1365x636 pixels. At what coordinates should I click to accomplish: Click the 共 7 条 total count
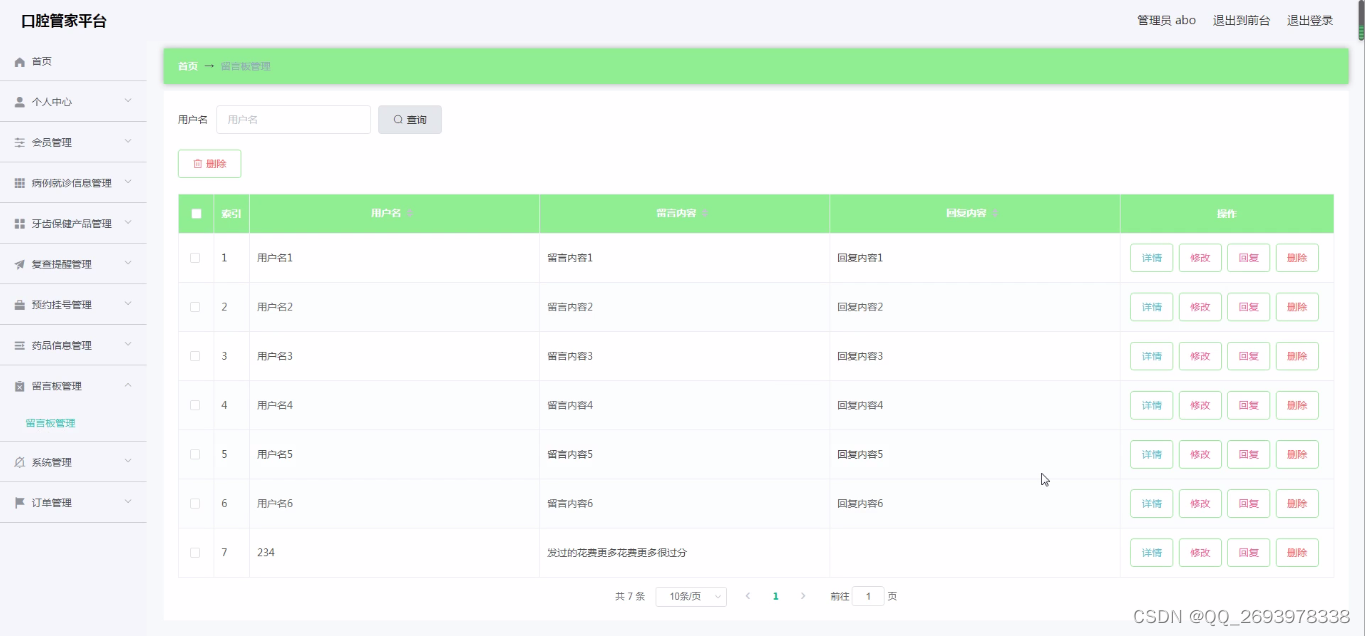point(630,597)
